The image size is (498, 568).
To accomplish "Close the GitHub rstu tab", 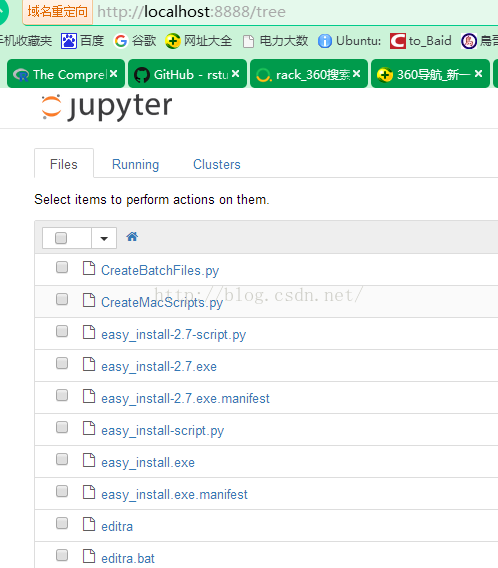I will point(235,74).
